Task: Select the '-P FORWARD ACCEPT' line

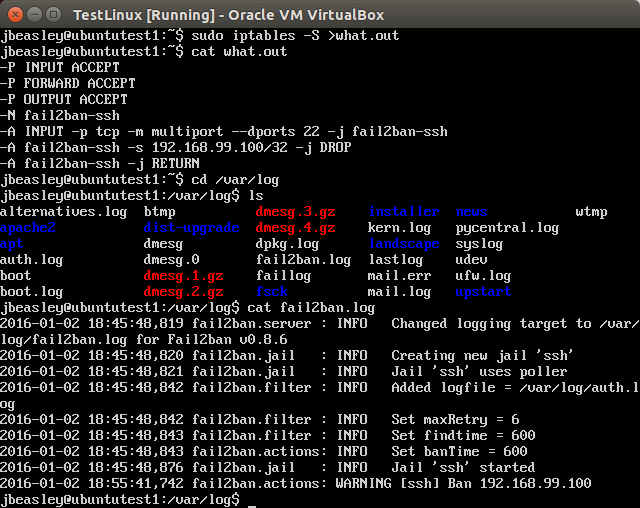Action: (68, 83)
